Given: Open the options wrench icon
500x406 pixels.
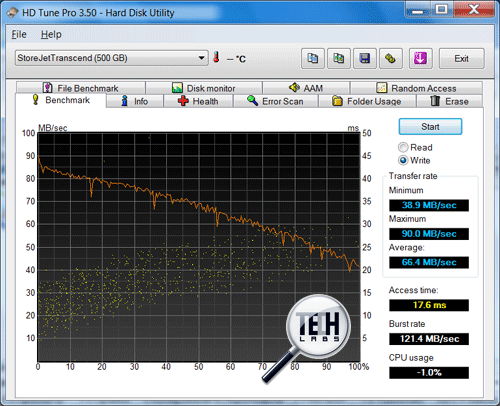Looking at the screenshot, I should click(391, 58).
